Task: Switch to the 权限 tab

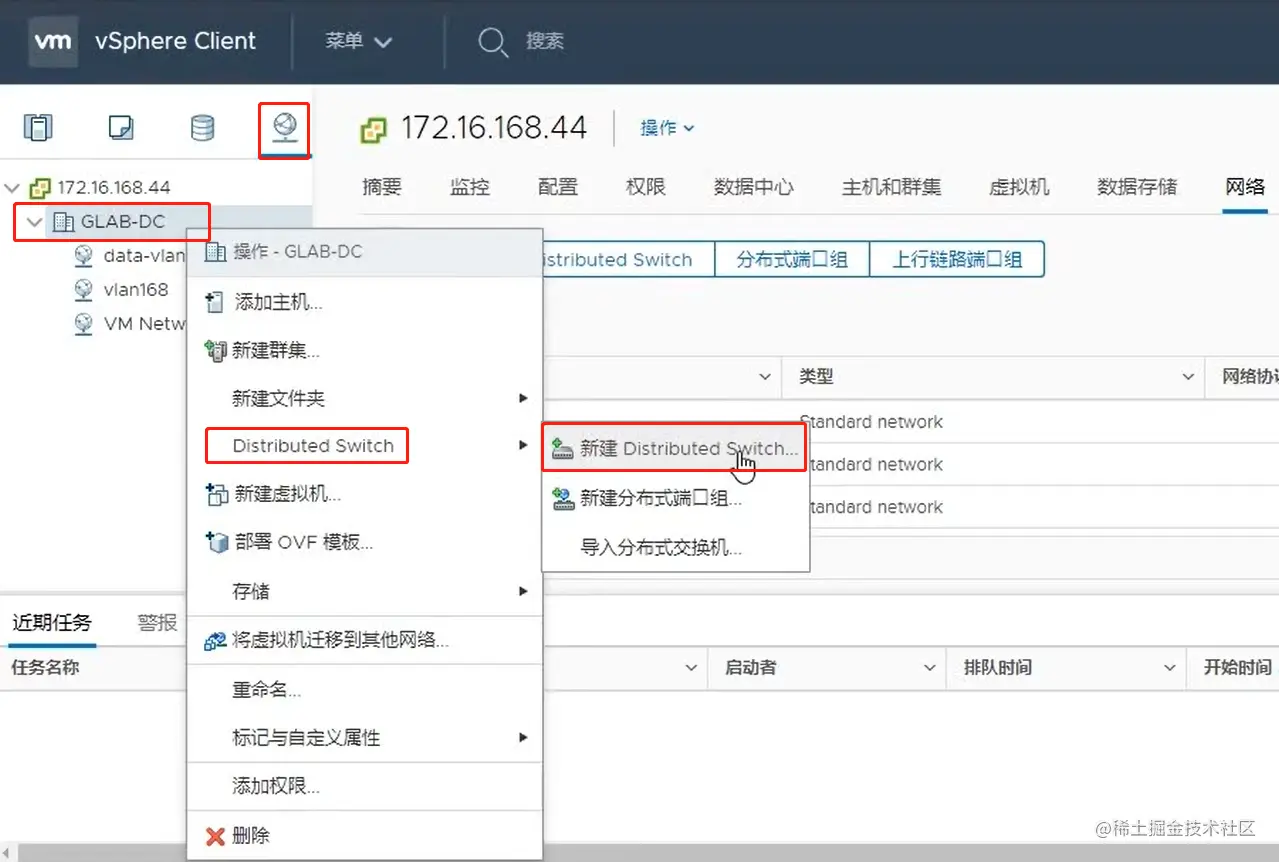Action: pyautogui.click(x=645, y=187)
